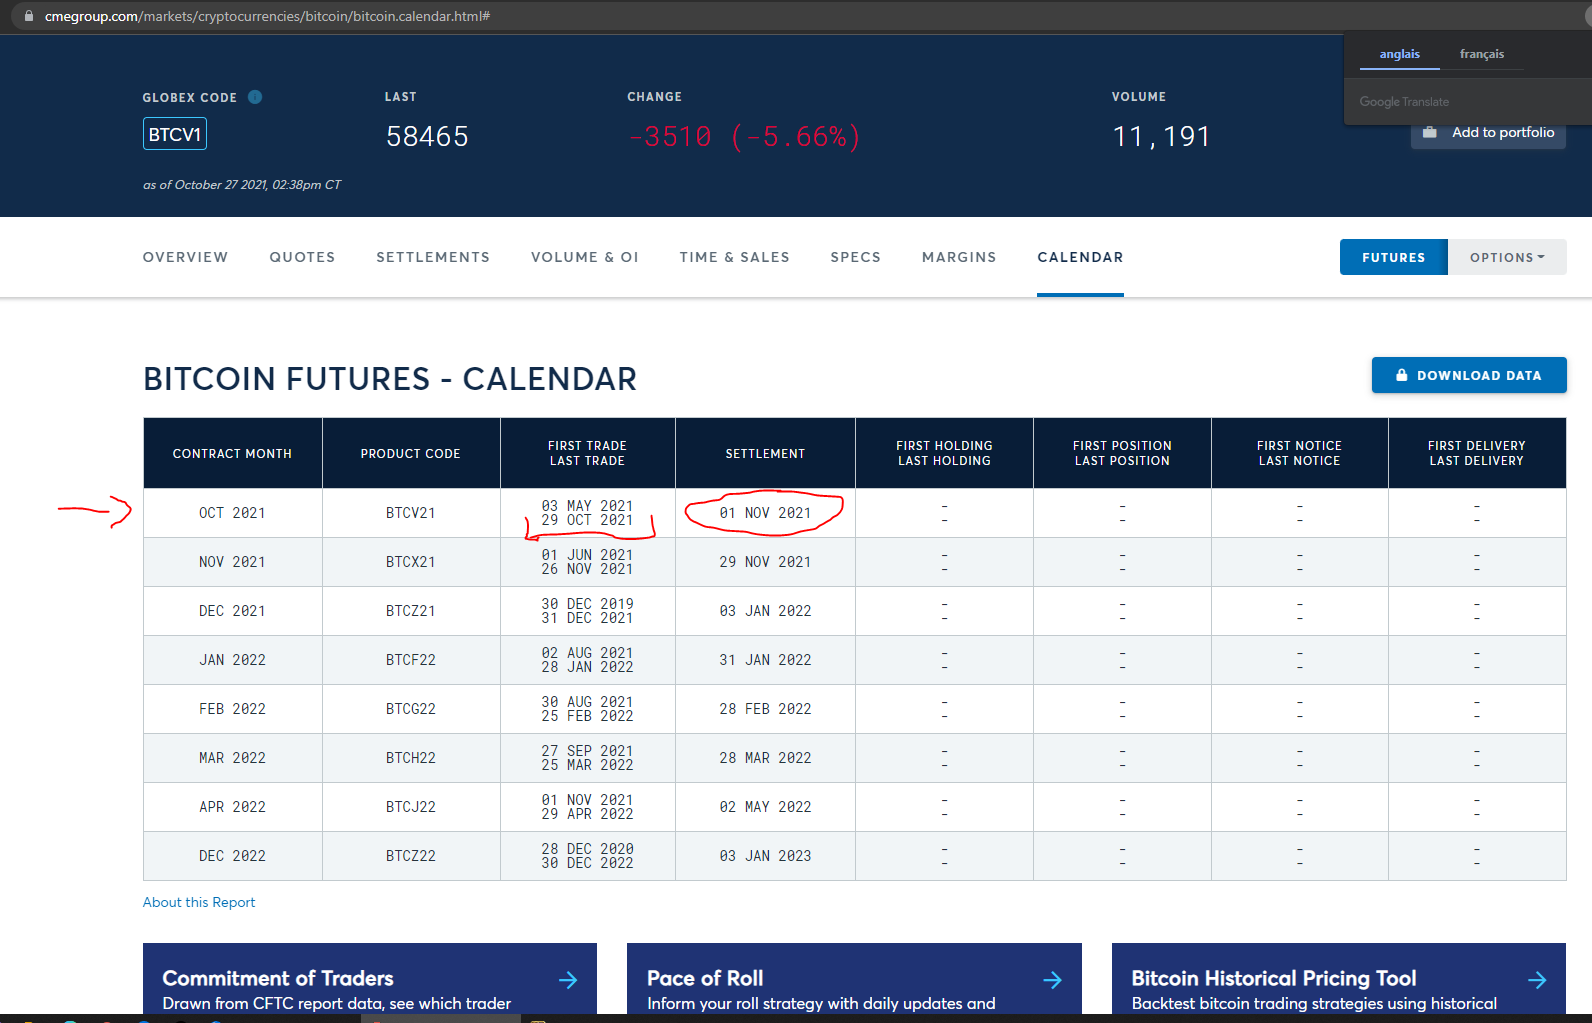The image size is (1592, 1023).
Task: Click the DEC 2021 contract month cell
Action: tap(232, 611)
